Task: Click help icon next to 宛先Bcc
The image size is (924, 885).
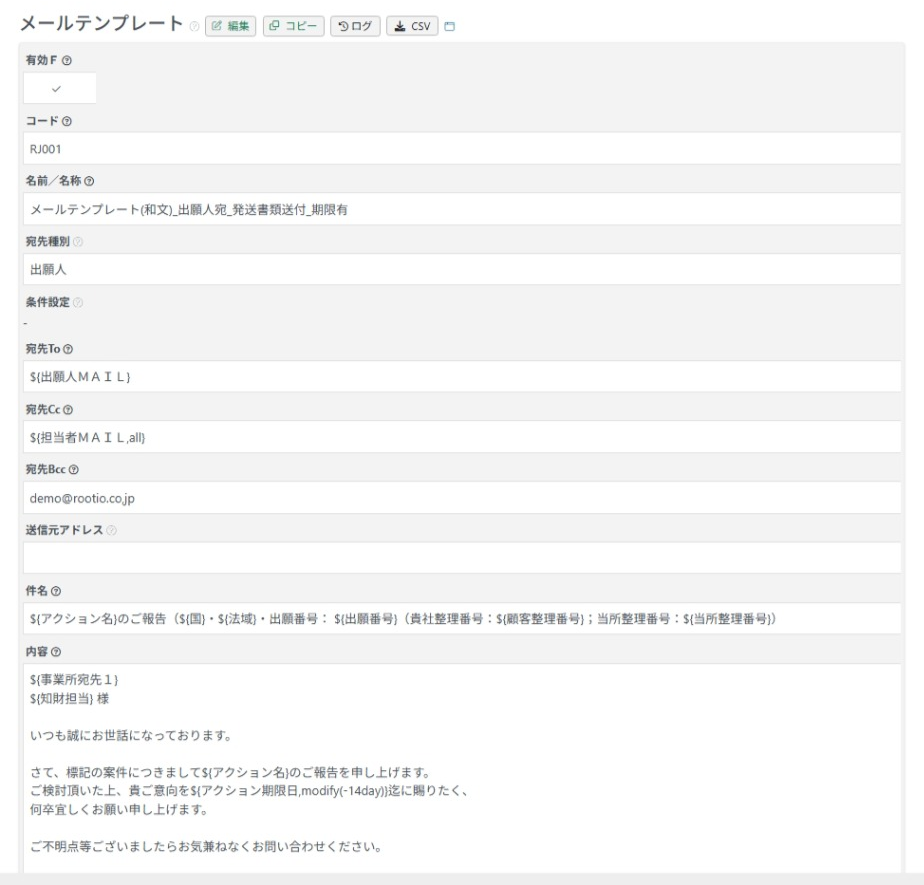Action: [x=72, y=469]
